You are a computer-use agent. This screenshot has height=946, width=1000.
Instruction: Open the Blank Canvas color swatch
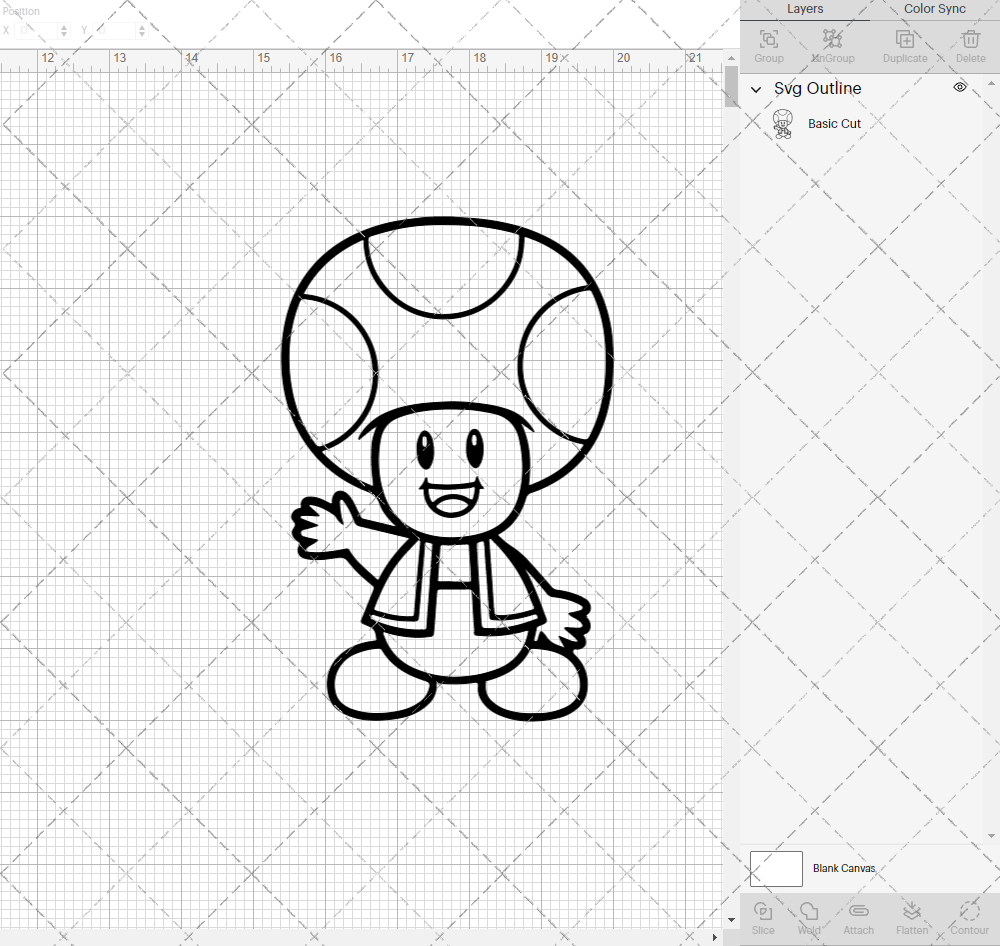(x=776, y=868)
